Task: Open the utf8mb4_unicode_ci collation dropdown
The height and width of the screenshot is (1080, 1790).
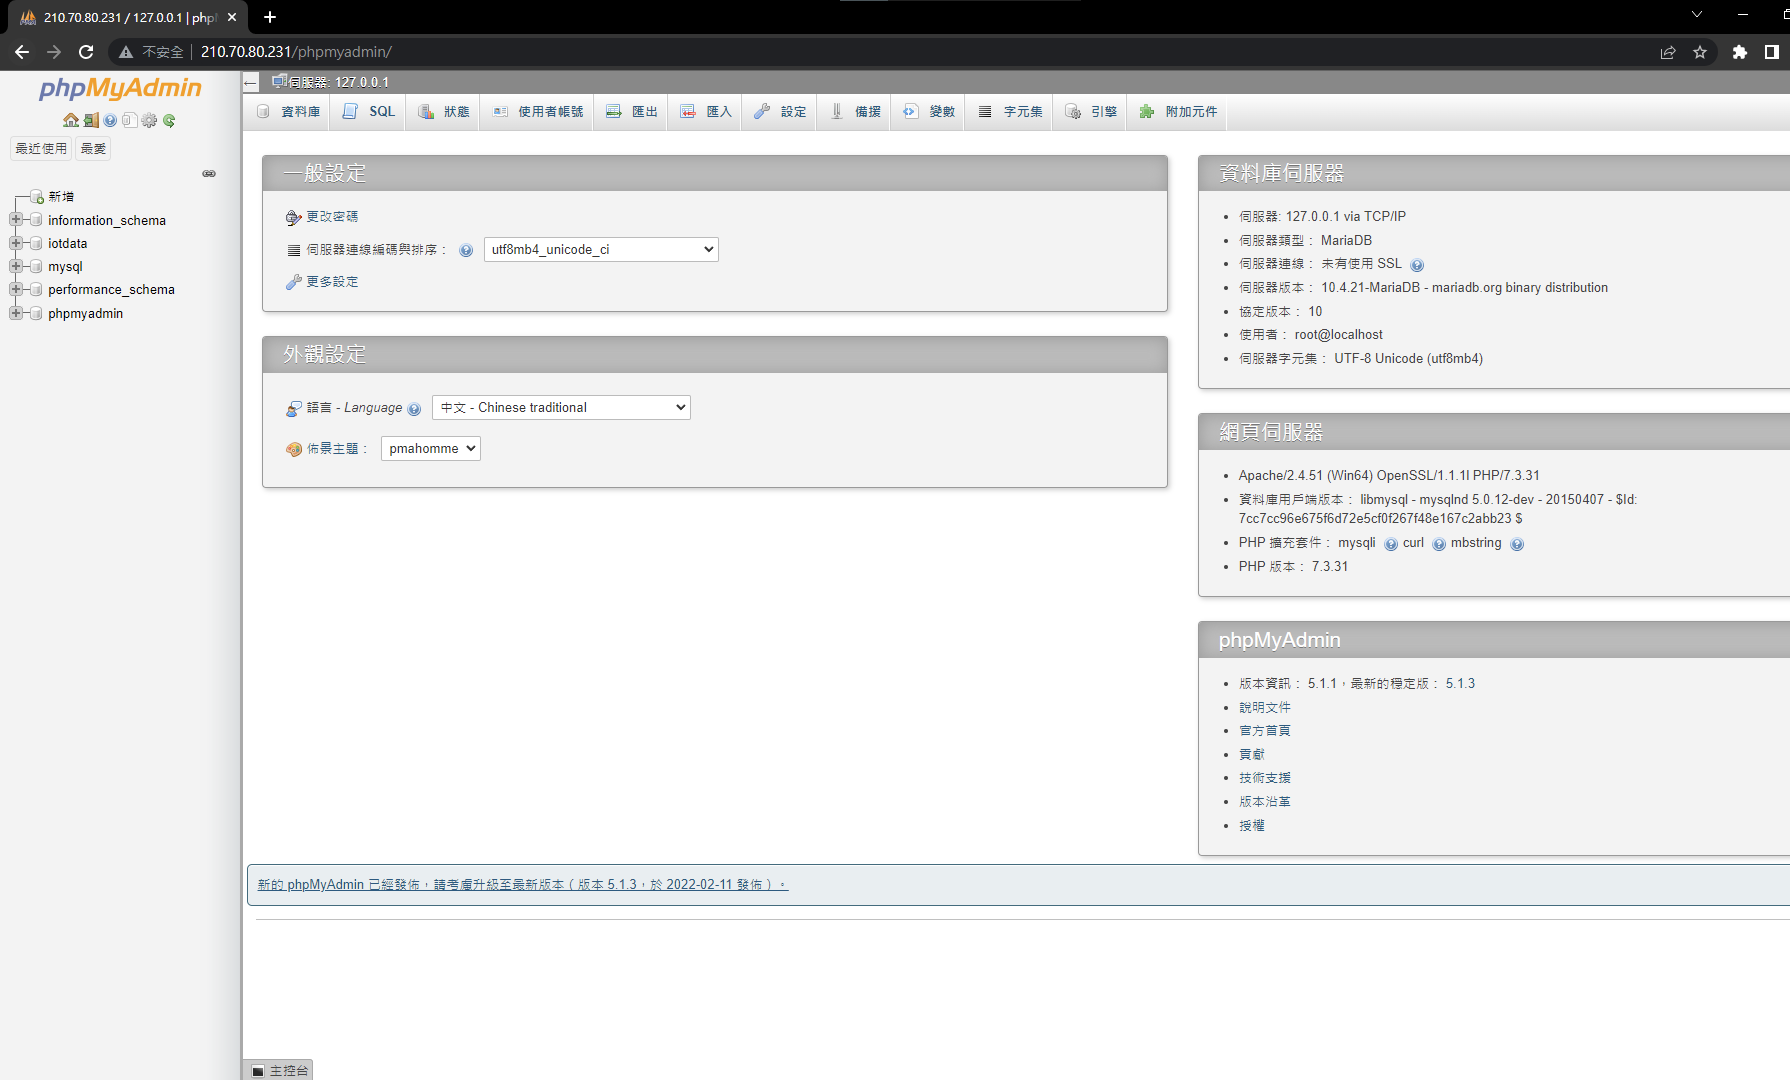Action: 601,249
